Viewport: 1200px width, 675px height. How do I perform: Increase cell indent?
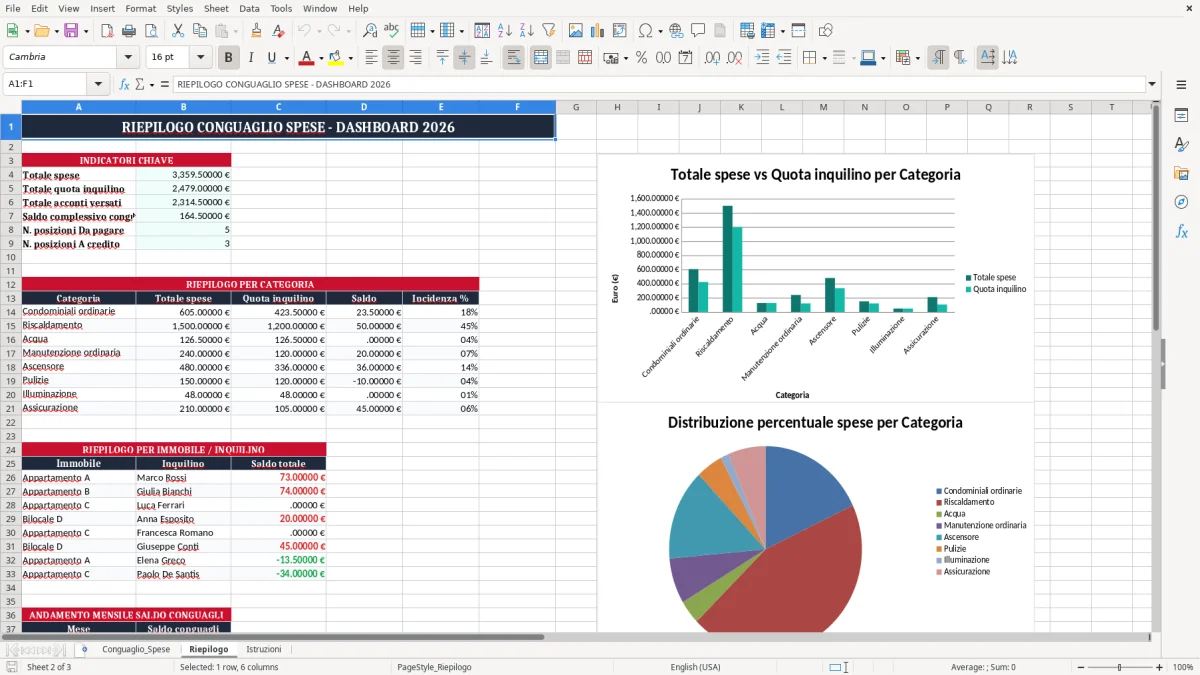point(762,57)
